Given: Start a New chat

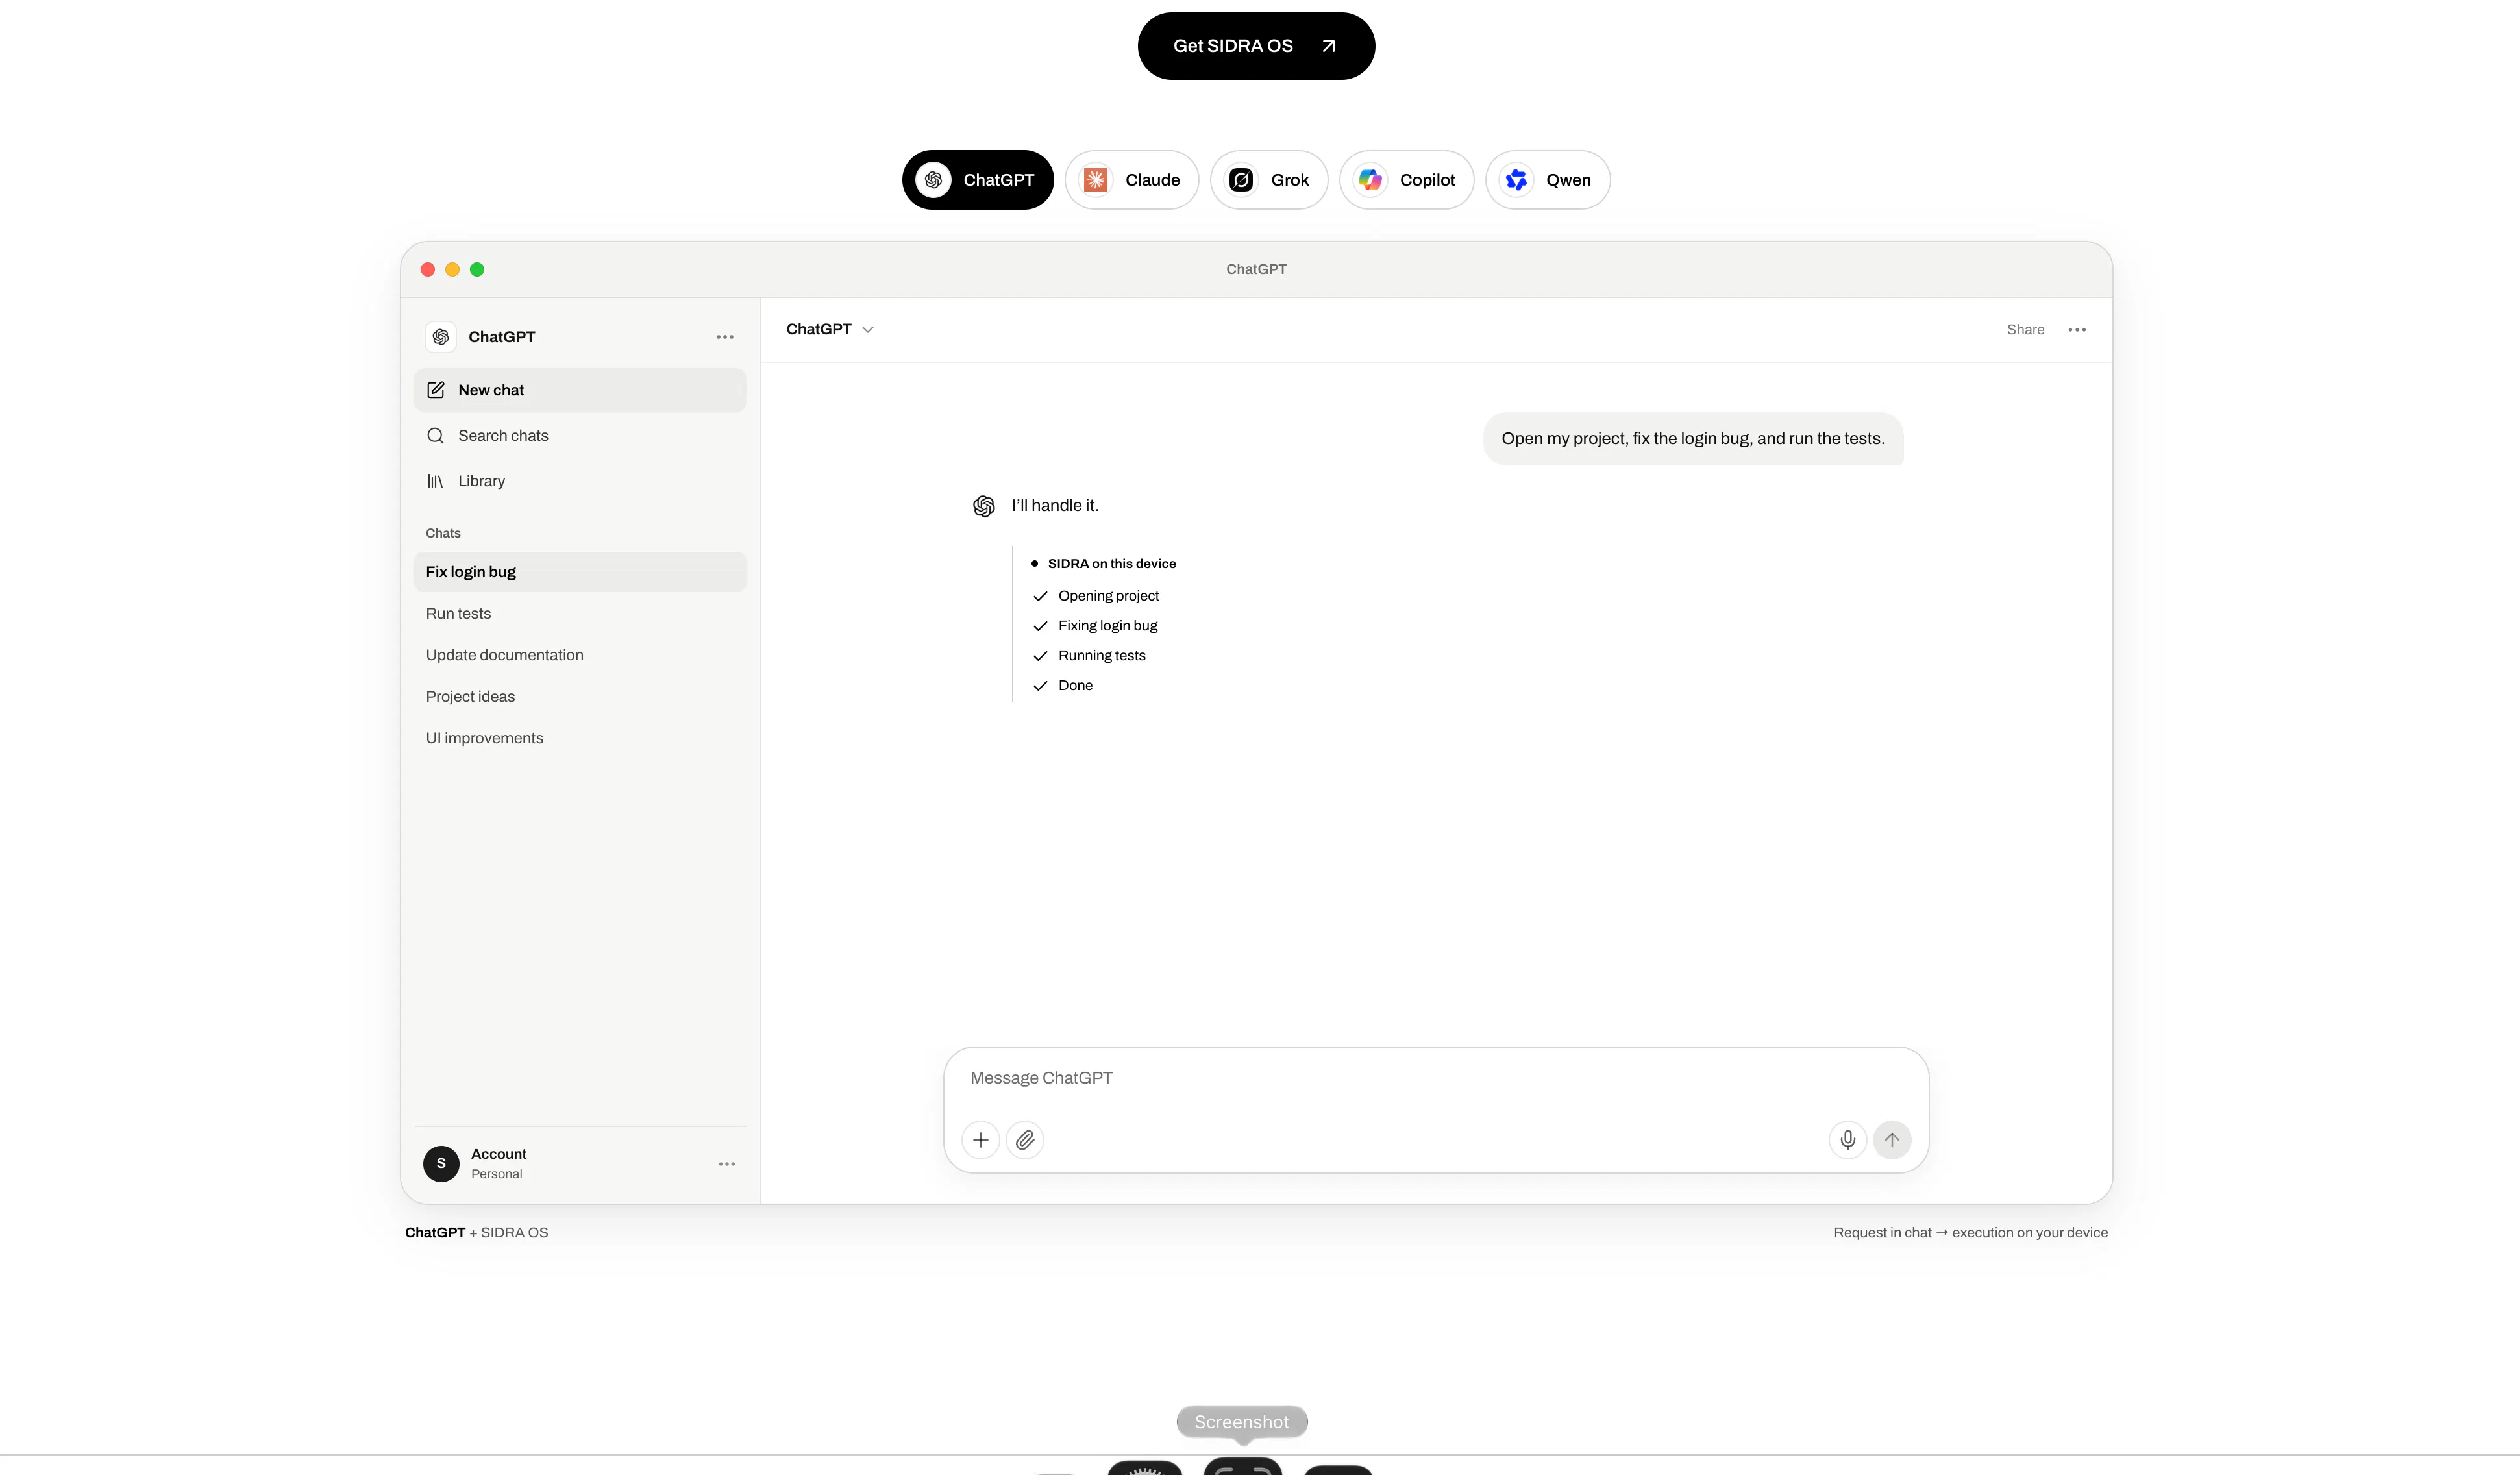Looking at the screenshot, I should pyautogui.click(x=580, y=390).
